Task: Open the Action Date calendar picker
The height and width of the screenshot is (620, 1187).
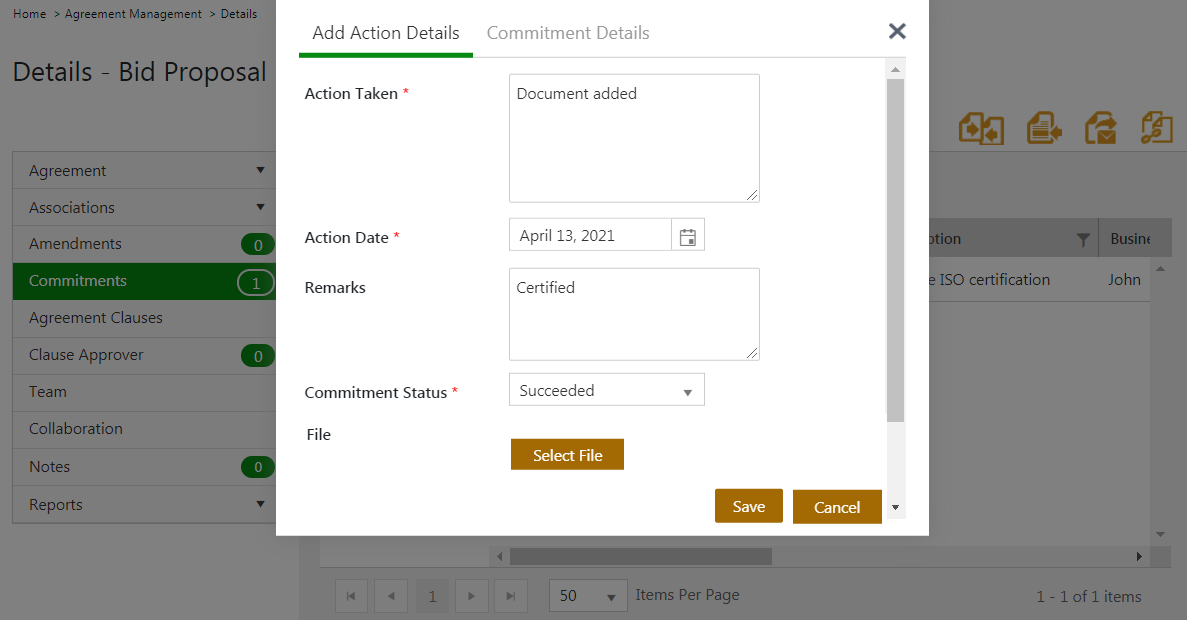Action: pos(688,237)
